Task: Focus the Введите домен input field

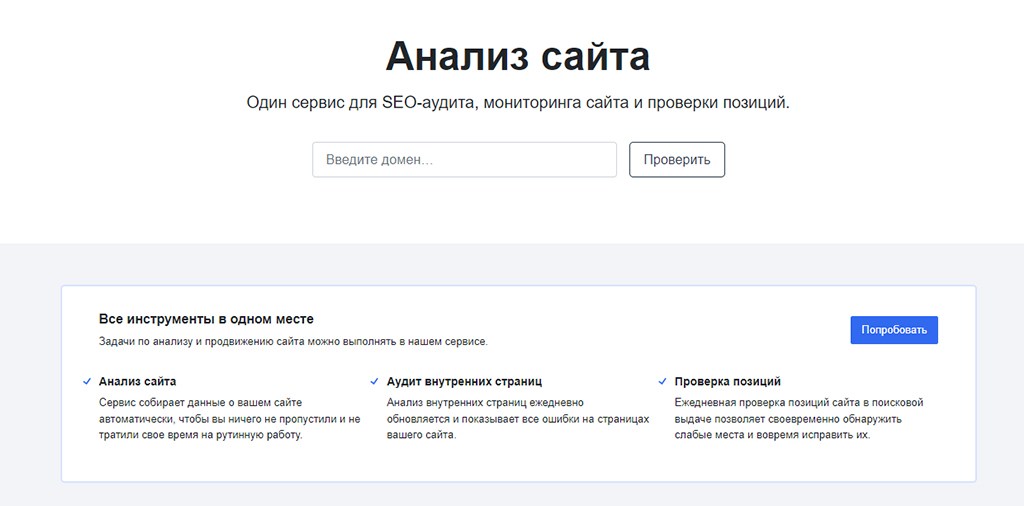Action: (x=464, y=160)
